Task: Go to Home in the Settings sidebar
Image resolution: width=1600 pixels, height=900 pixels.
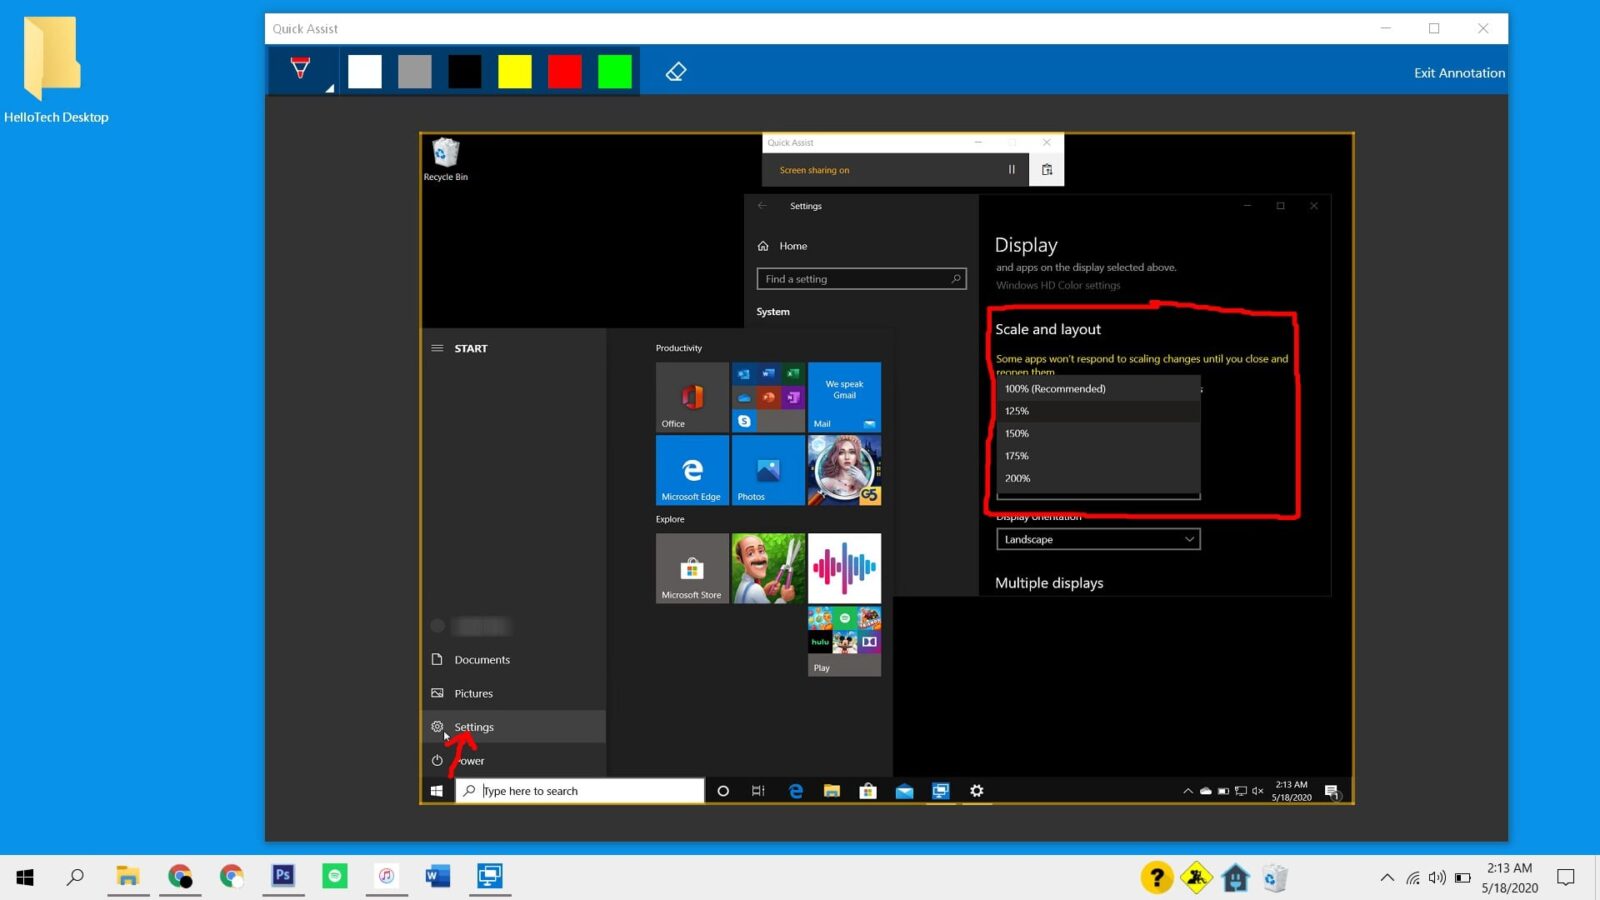Action: click(x=793, y=246)
